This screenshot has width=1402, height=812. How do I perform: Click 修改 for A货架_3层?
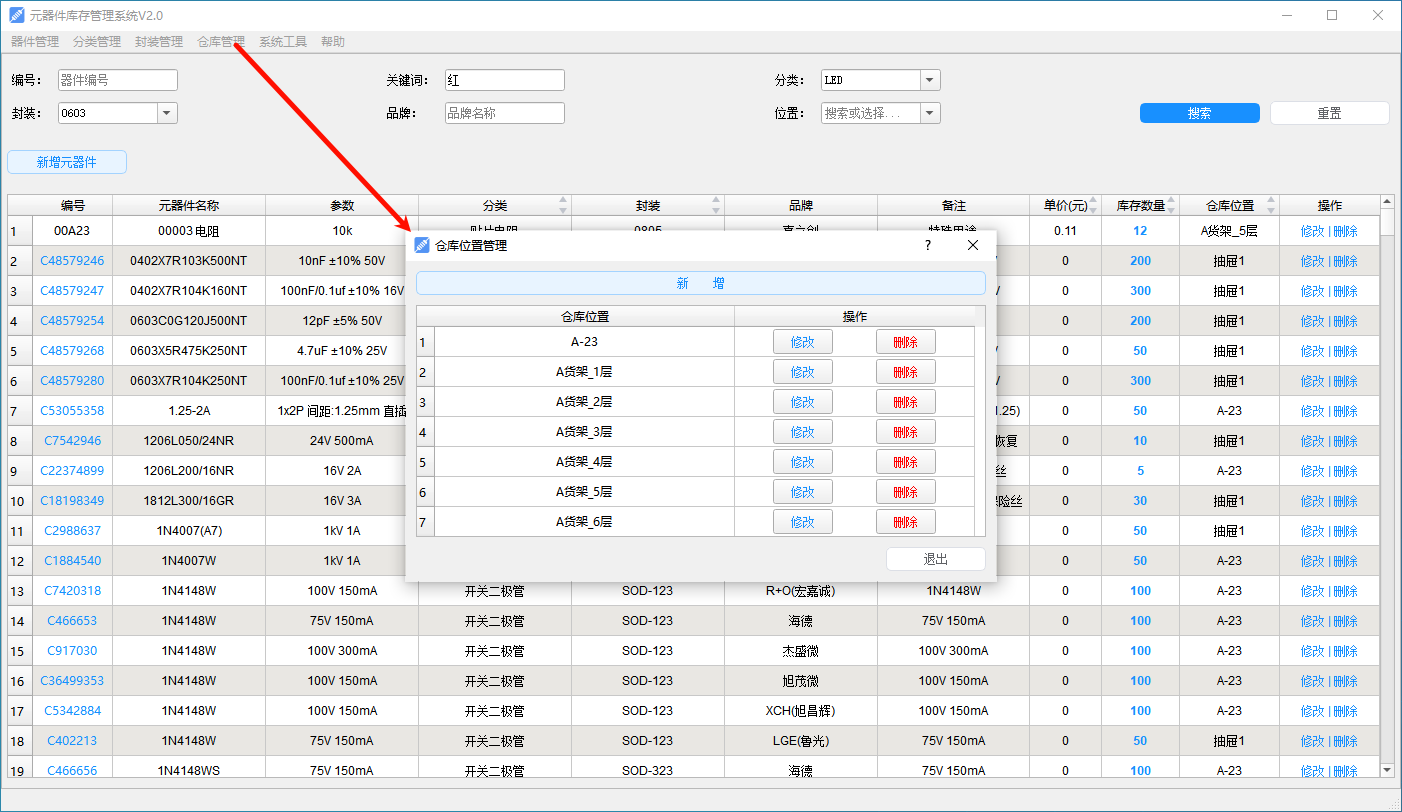click(x=803, y=432)
